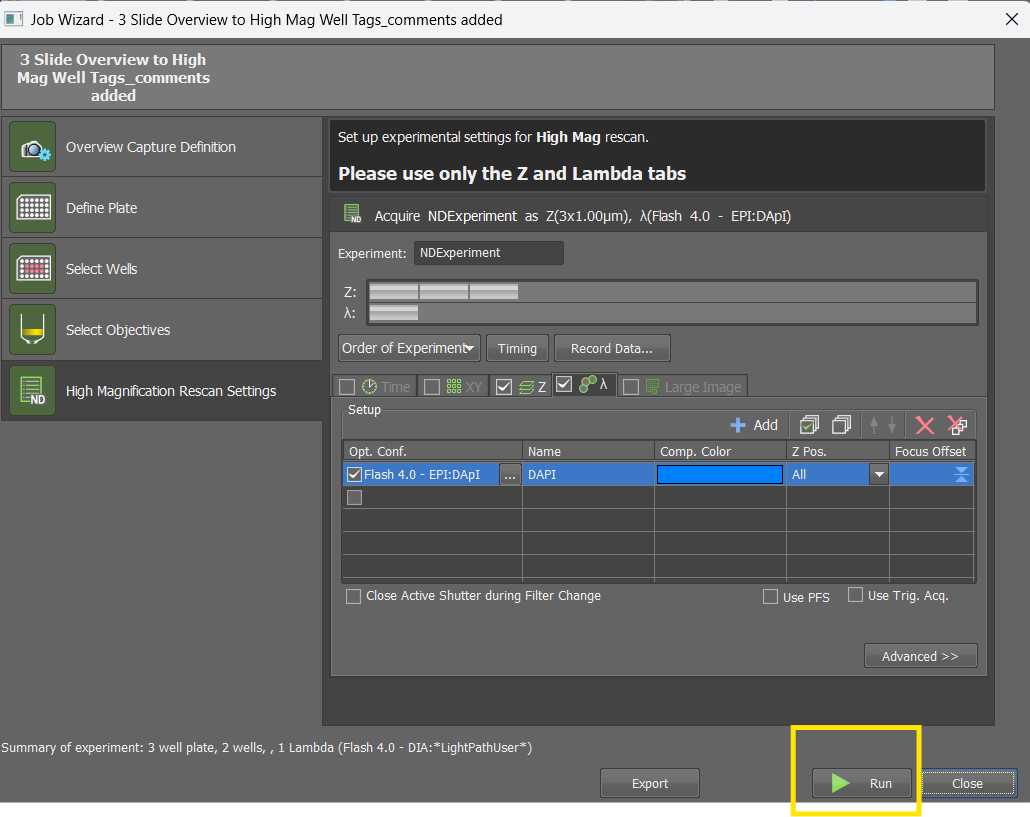Image resolution: width=1030 pixels, height=817 pixels.
Task: Open the Select Objectives step icon
Action: 32,330
